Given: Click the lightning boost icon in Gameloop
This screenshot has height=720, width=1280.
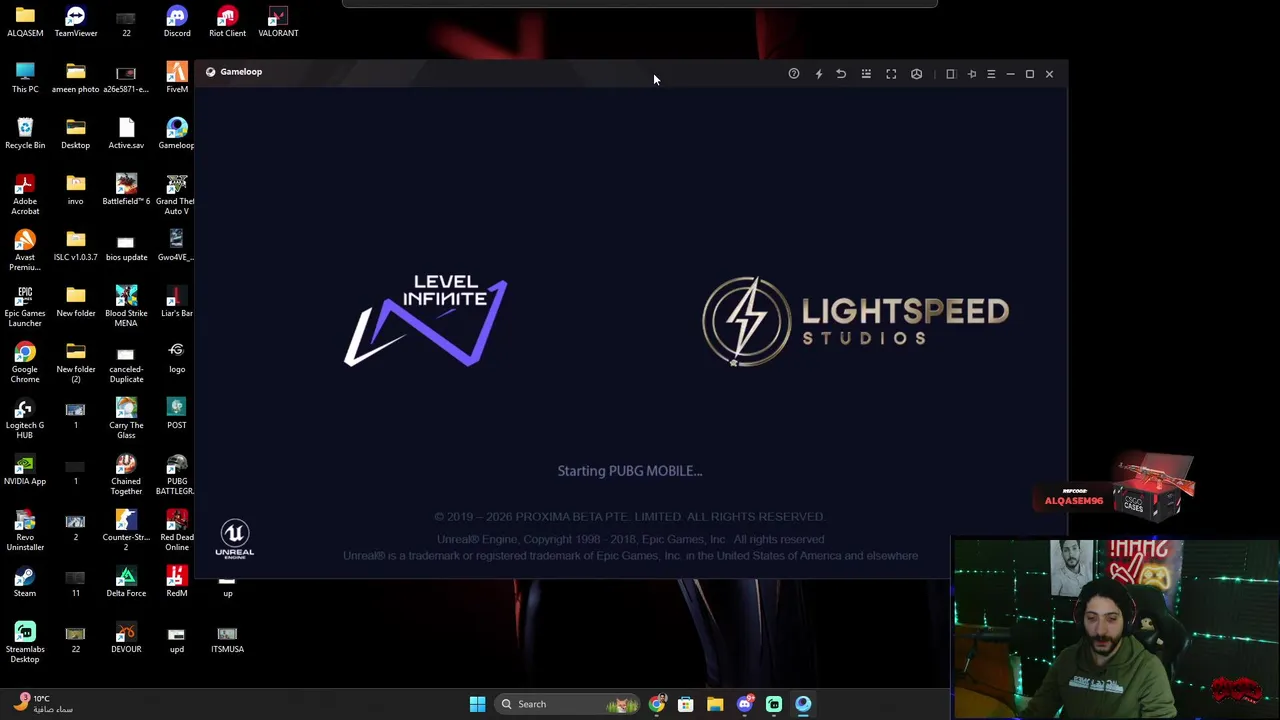Looking at the screenshot, I should [x=819, y=74].
